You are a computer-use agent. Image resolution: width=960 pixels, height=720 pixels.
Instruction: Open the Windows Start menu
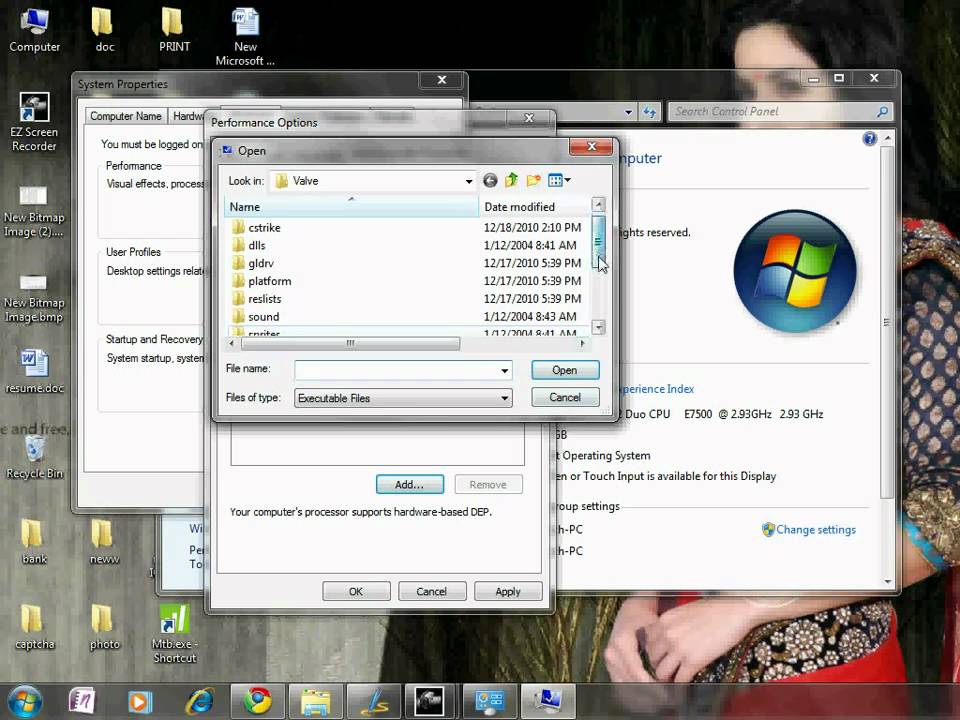(x=25, y=702)
